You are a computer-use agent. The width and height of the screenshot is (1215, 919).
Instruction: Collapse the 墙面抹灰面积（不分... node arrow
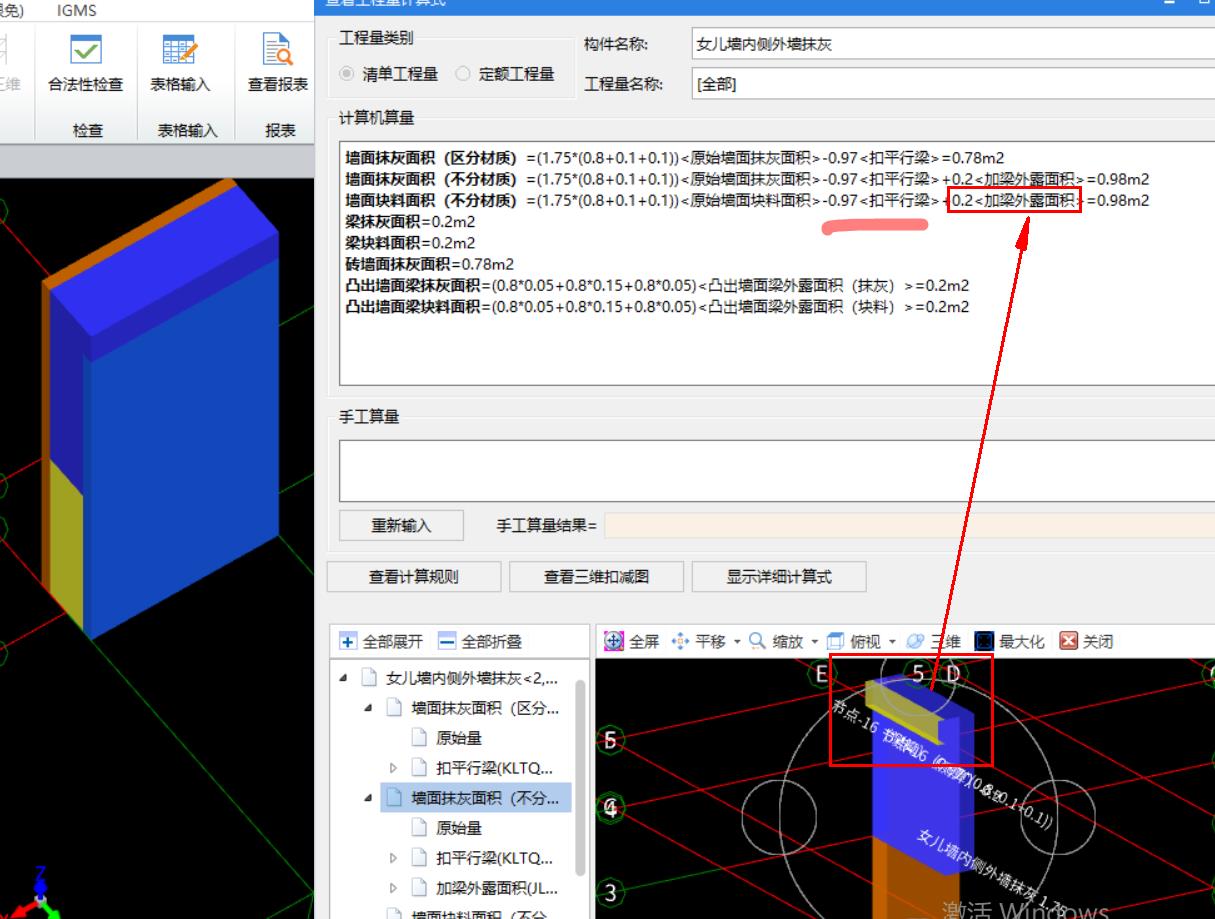pyautogui.click(x=369, y=798)
